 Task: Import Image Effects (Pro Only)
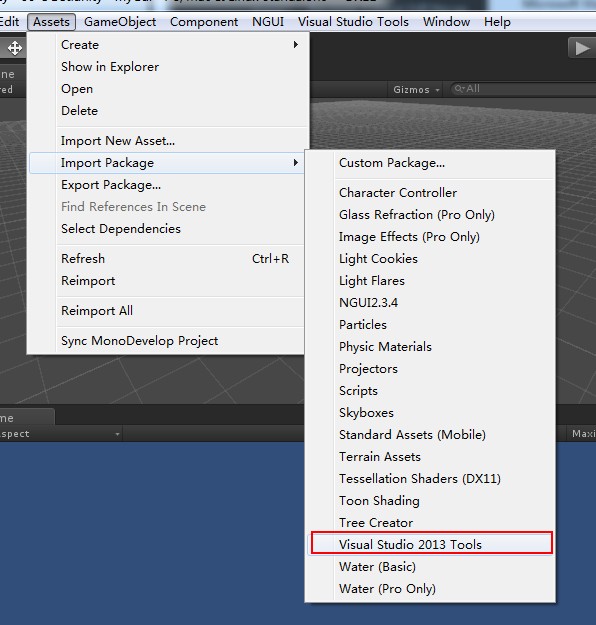coord(431,237)
